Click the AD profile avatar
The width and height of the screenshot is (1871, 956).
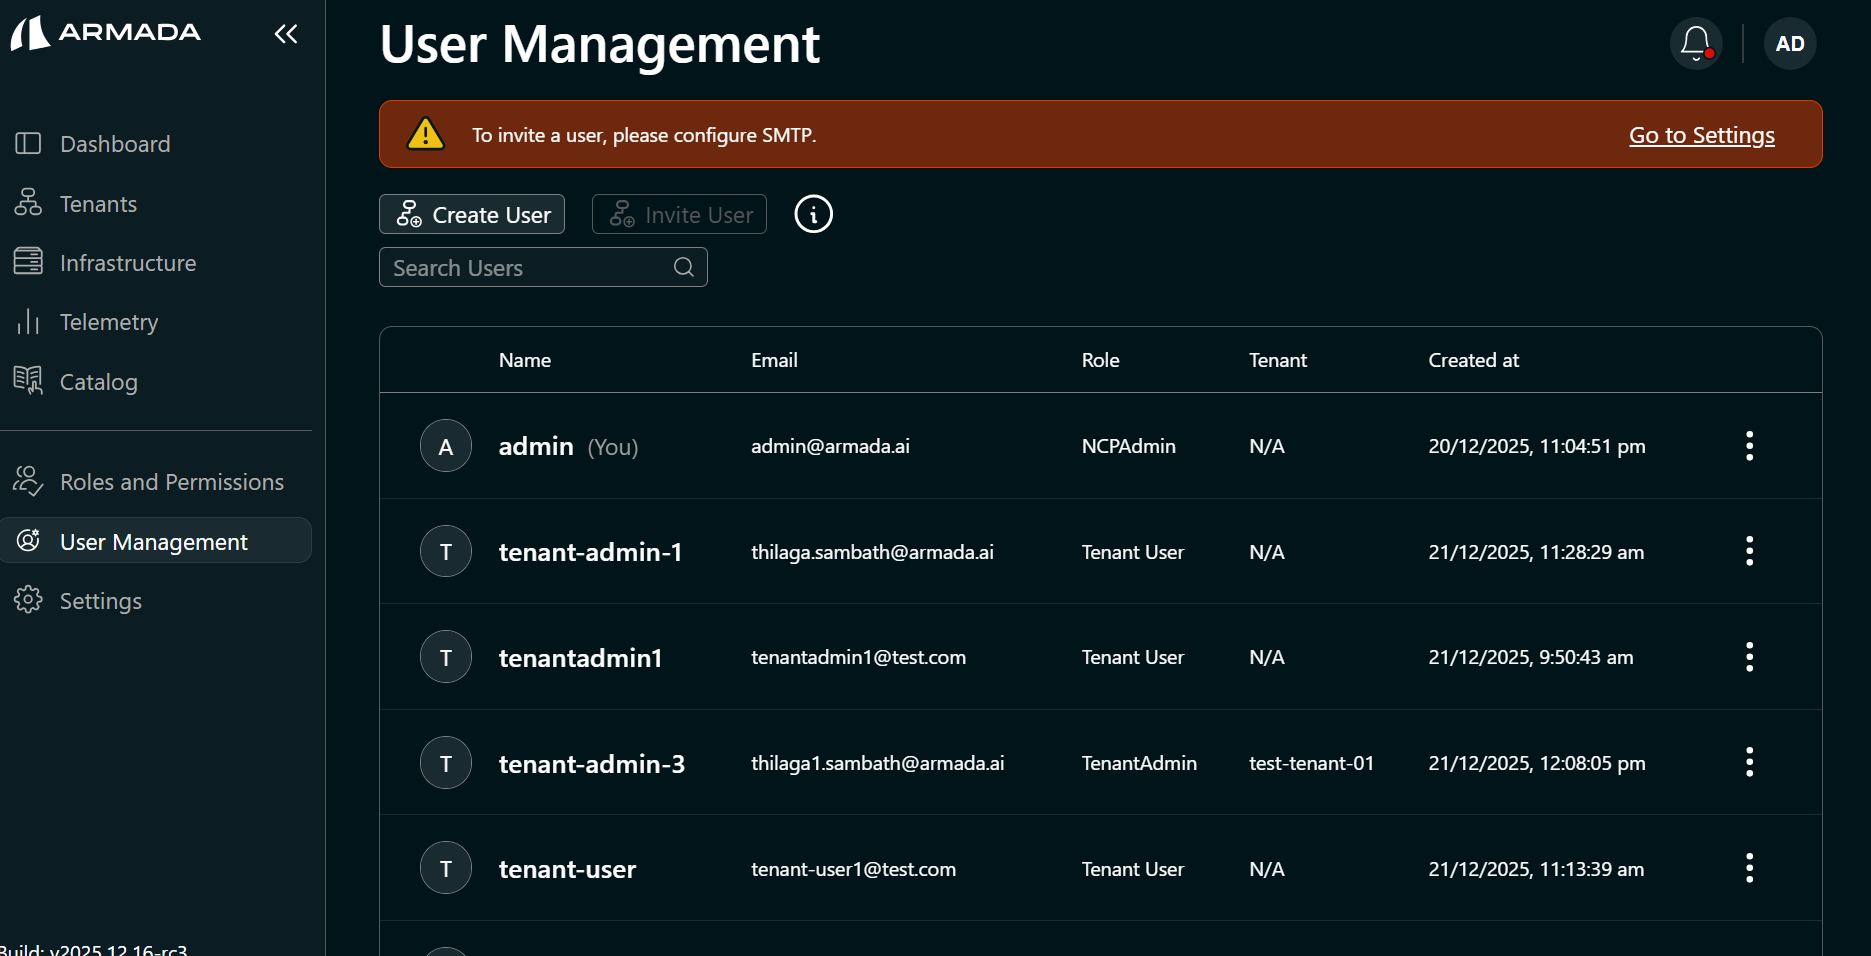[1790, 43]
